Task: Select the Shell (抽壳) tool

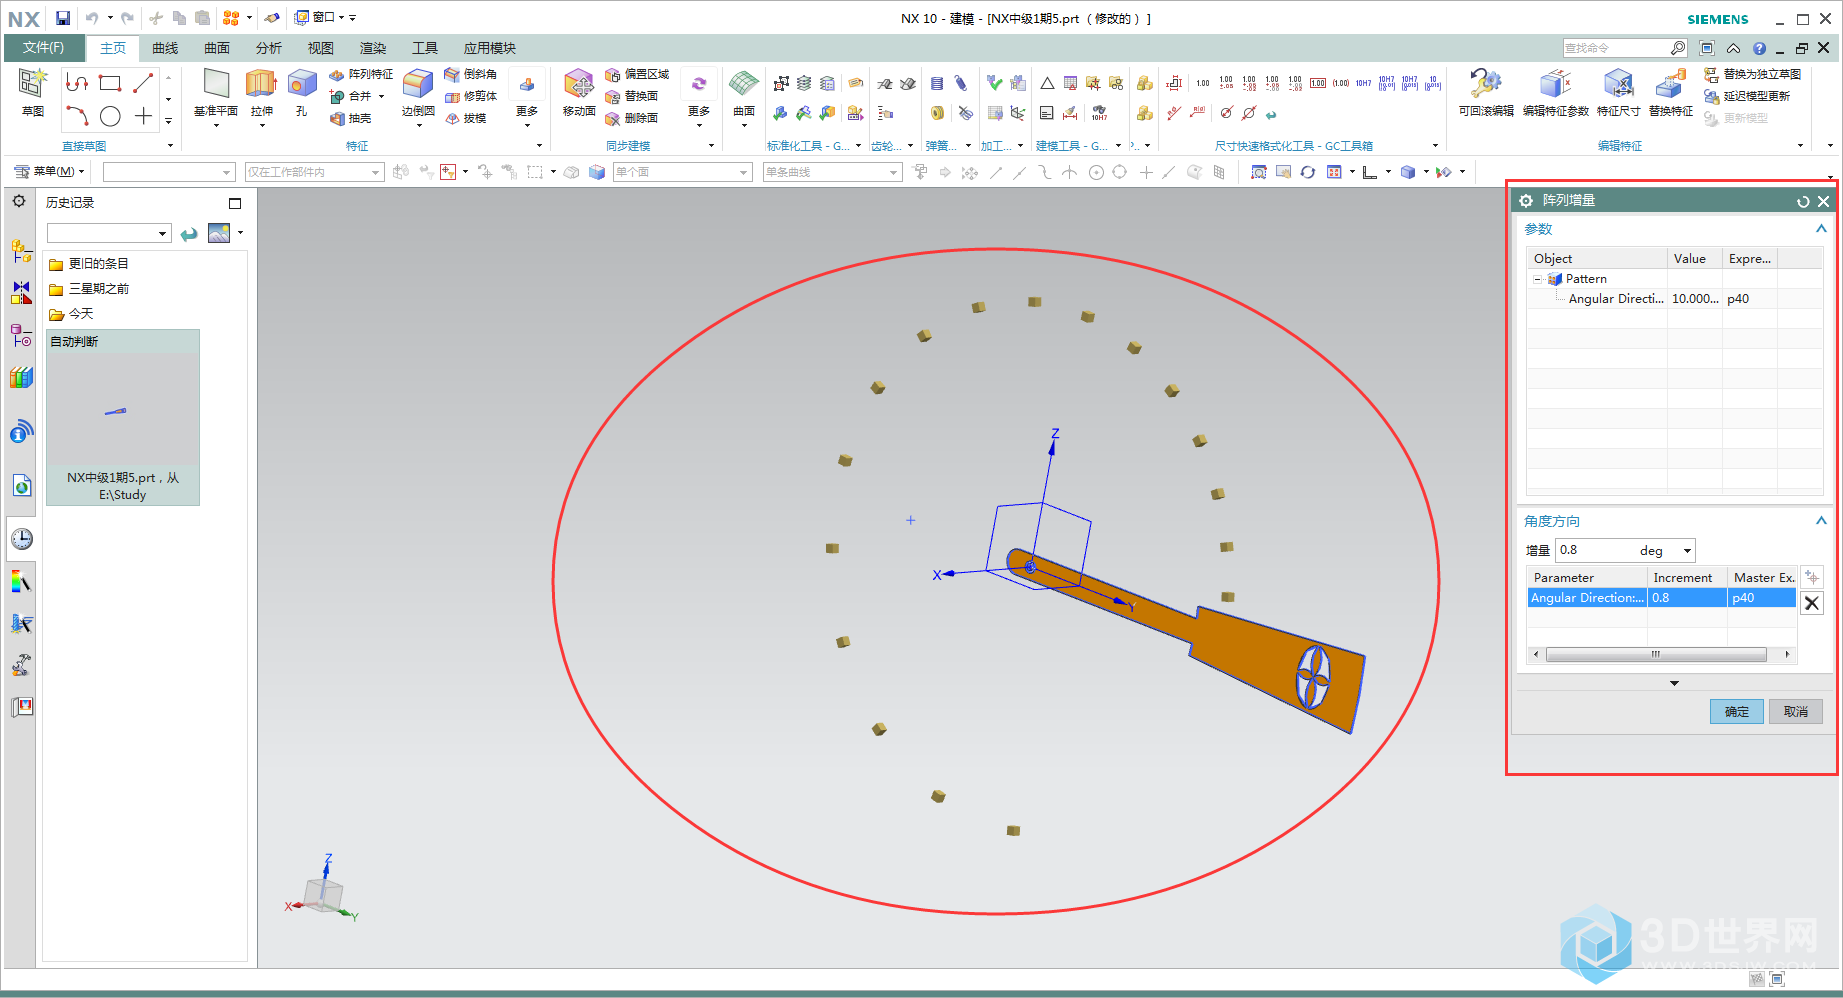Action: 350,119
